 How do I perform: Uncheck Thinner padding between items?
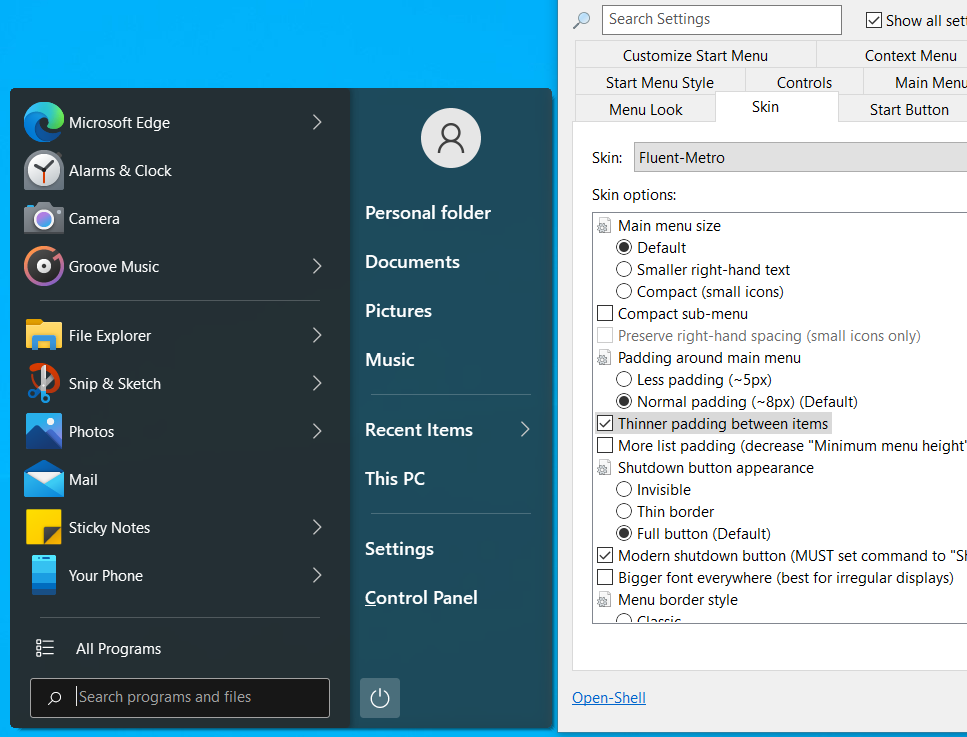(605, 424)
